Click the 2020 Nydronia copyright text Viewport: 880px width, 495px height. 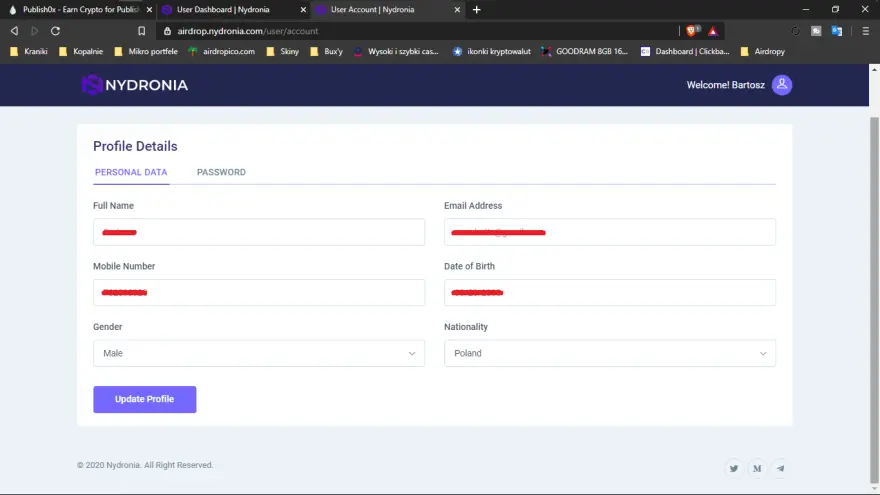tap(145, 465)
